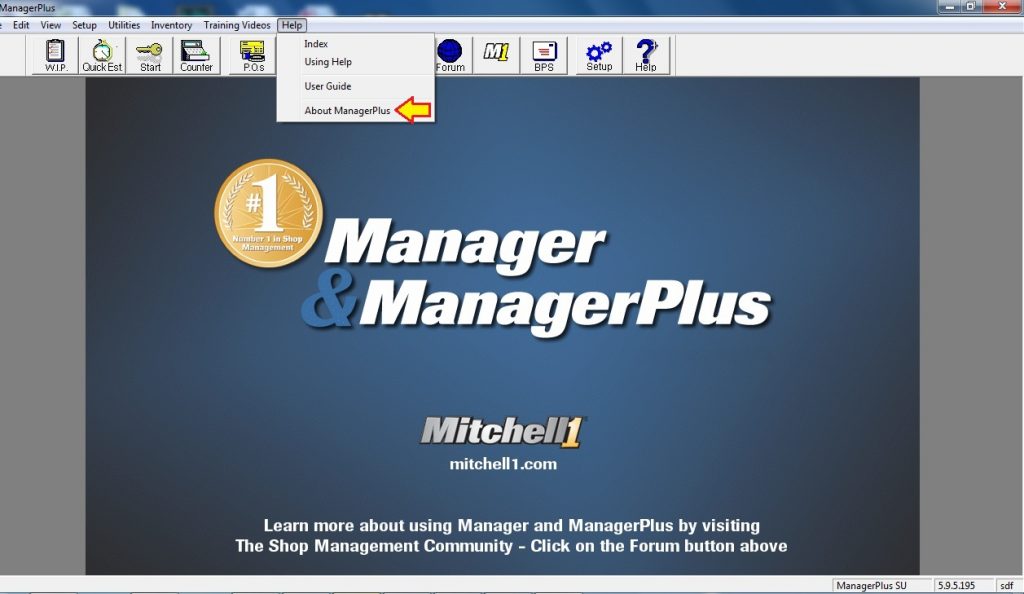The height and width of the screenshot is (594, 1024).
Task: Expand the Inventory menu
Action: click(171, 25)
